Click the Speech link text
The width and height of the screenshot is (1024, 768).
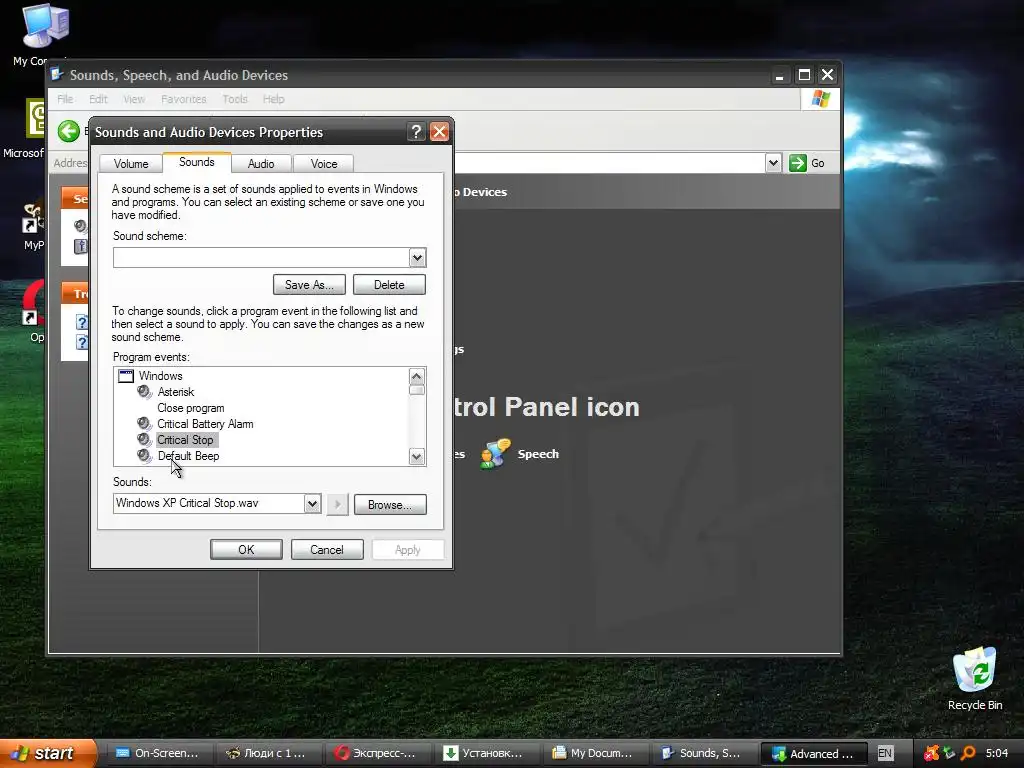538,454
